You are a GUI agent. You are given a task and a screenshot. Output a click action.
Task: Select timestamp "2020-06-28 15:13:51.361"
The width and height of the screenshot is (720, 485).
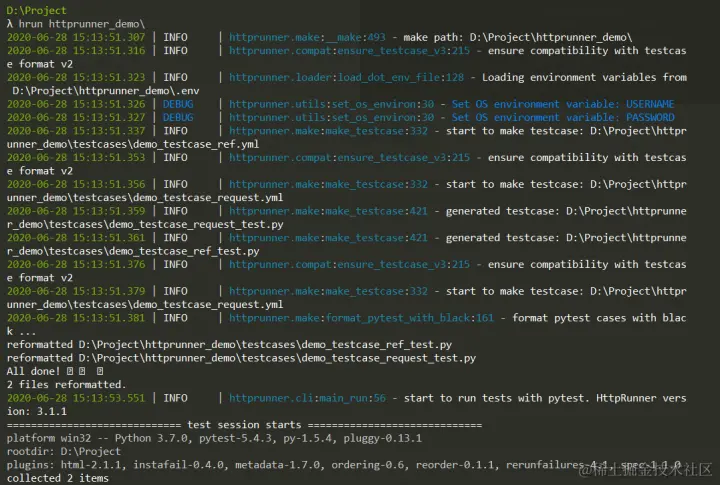(76, 237)
